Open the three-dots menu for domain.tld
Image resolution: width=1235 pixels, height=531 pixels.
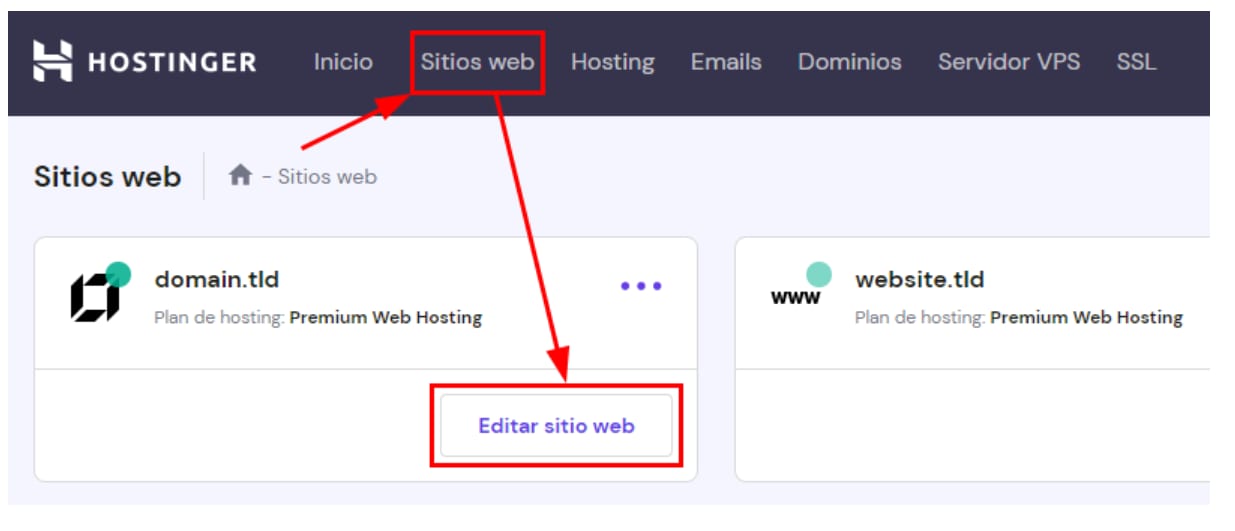(x=641, y=286)
